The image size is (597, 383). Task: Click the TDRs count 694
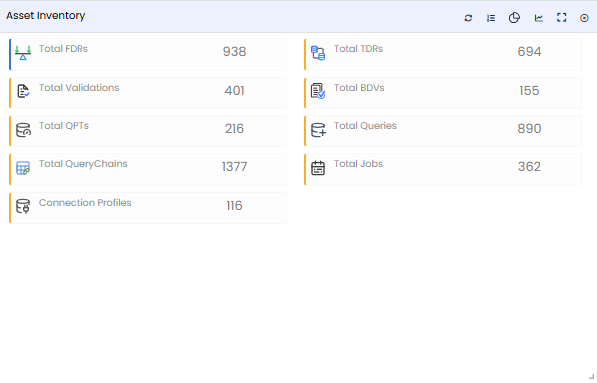pyautogui.click(x=529, y=51)
